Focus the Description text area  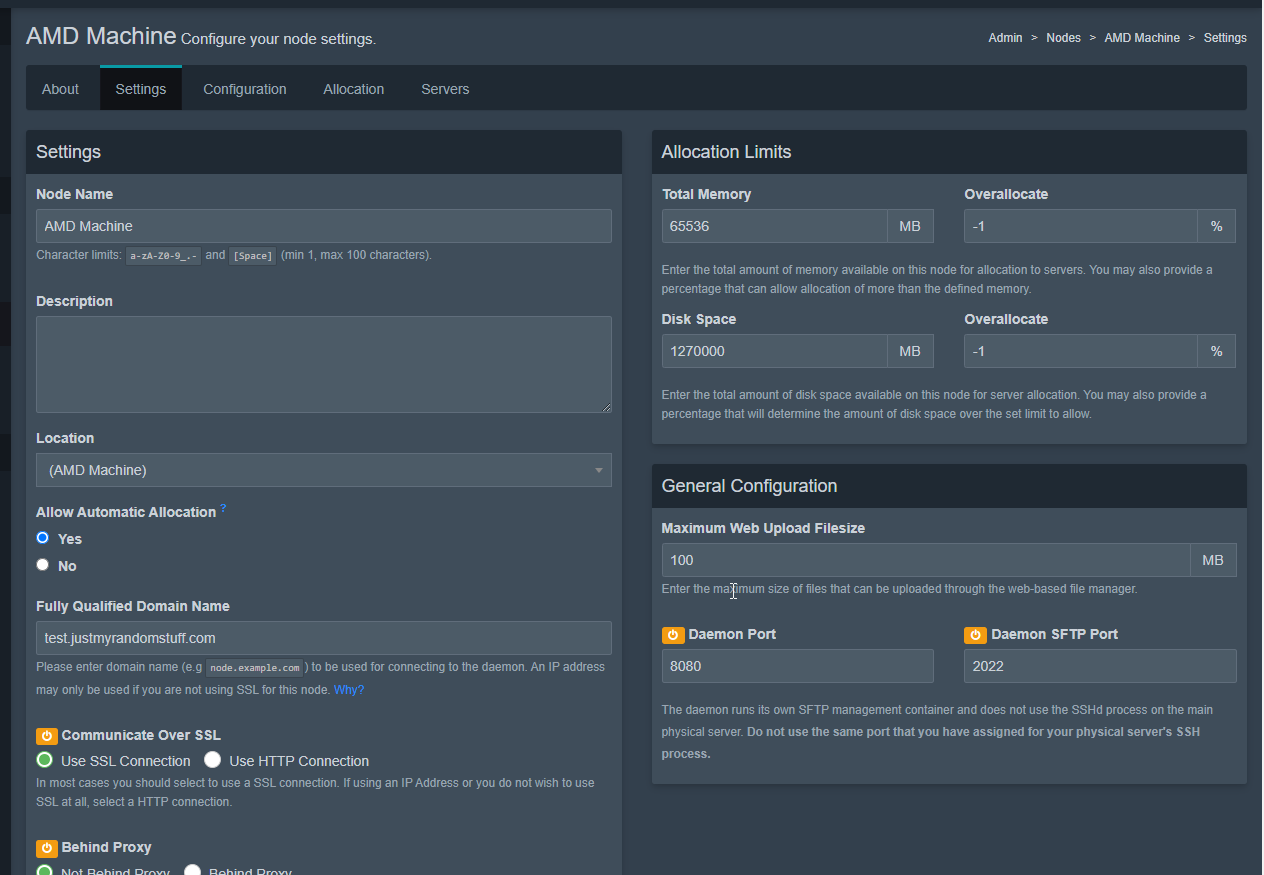tap(323, 363)
